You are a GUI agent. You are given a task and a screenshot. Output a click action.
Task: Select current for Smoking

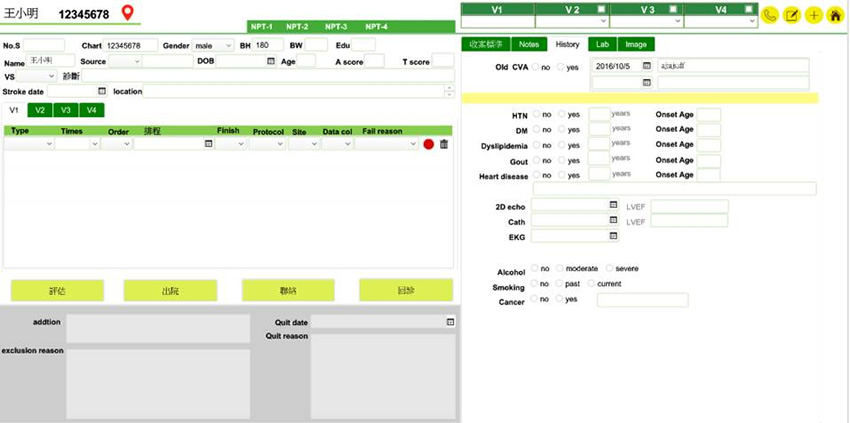(591, 284)
